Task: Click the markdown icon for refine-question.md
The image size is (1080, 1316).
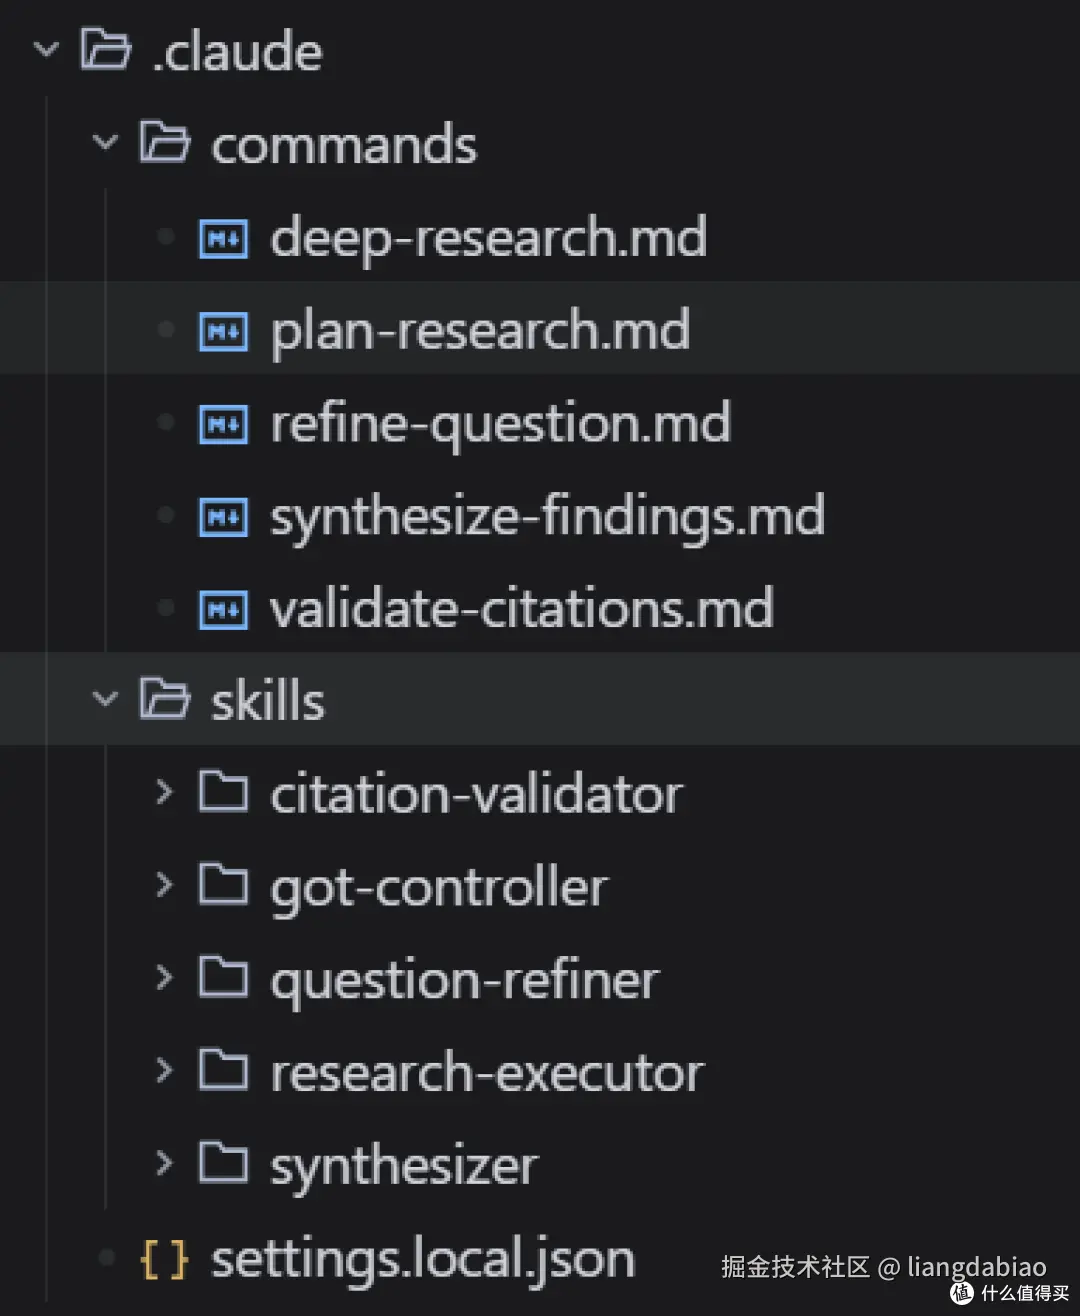Action: click(x=223, y=423)
